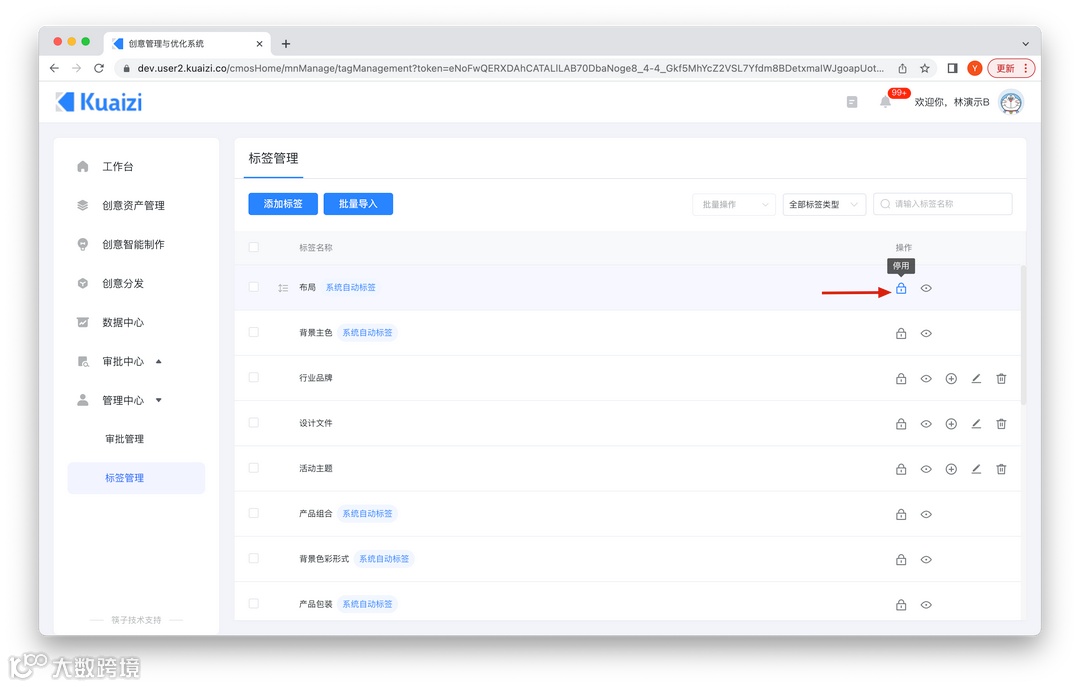Screen dimensions: 1080x687
Task: Focus the 请输入标签名称 search field
Action: (943, 204)
